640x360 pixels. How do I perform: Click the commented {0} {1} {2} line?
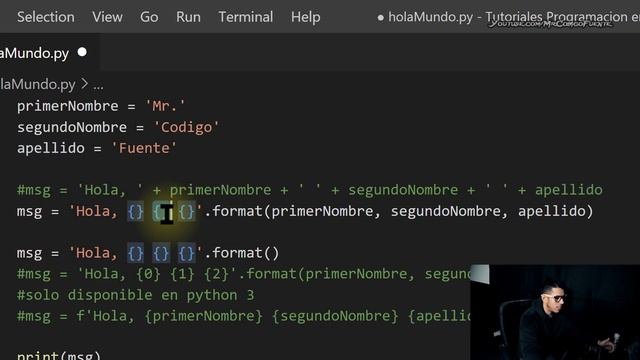tap(244, 274)
